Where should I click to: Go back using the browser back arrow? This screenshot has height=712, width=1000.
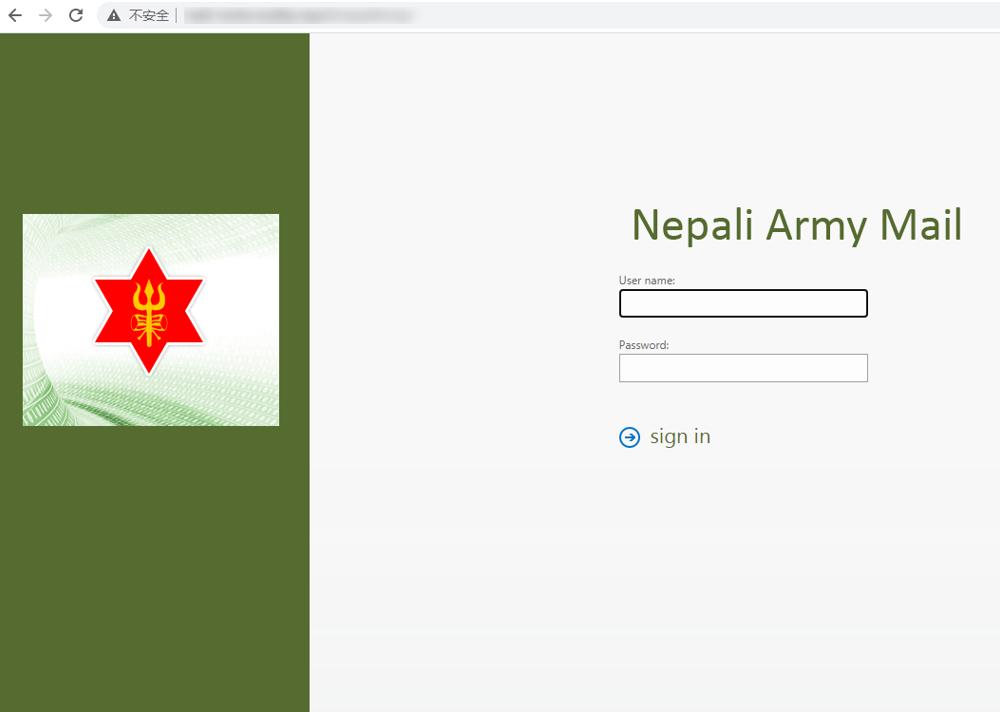(15, 15)
